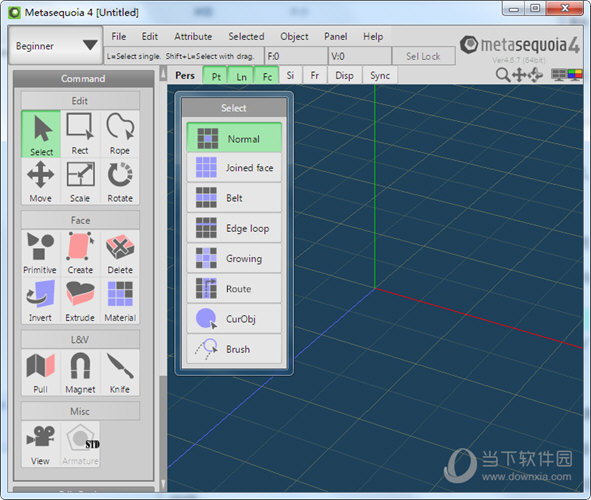Choose the Create face tool
The image size is (591, 500).
click(x=80, y=253)
